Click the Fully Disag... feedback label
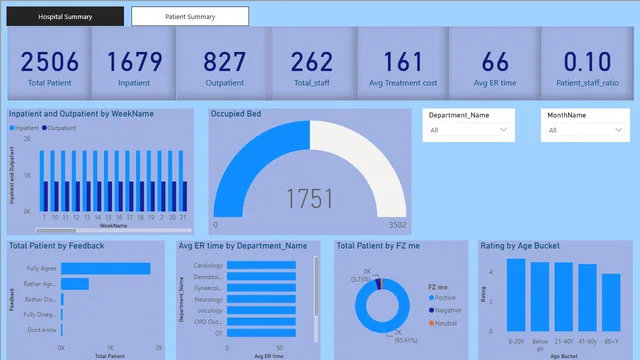The height and width of the screenshot is (360, 640). click(x=40, y=314)
